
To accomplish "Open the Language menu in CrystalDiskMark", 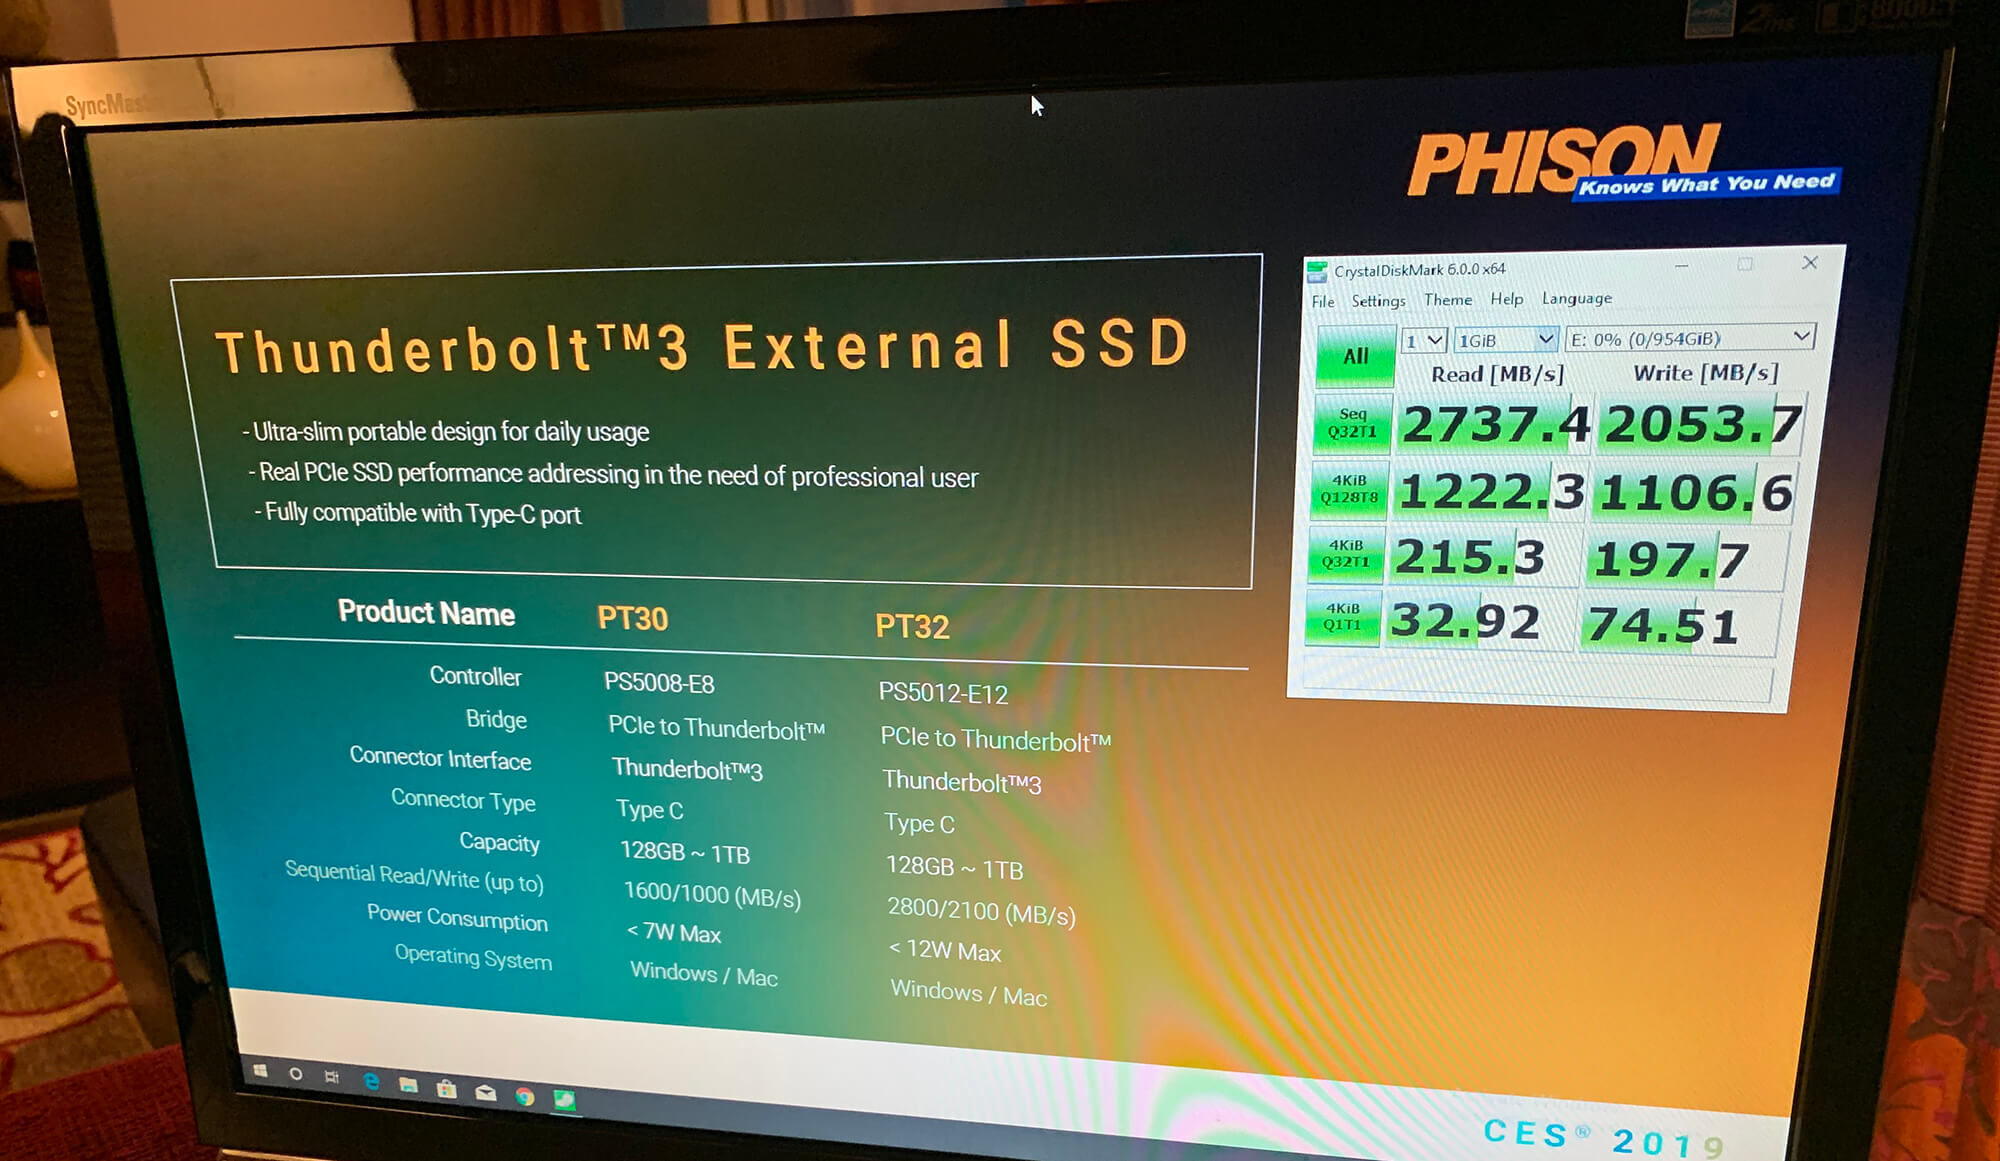I will [1577, 298].
